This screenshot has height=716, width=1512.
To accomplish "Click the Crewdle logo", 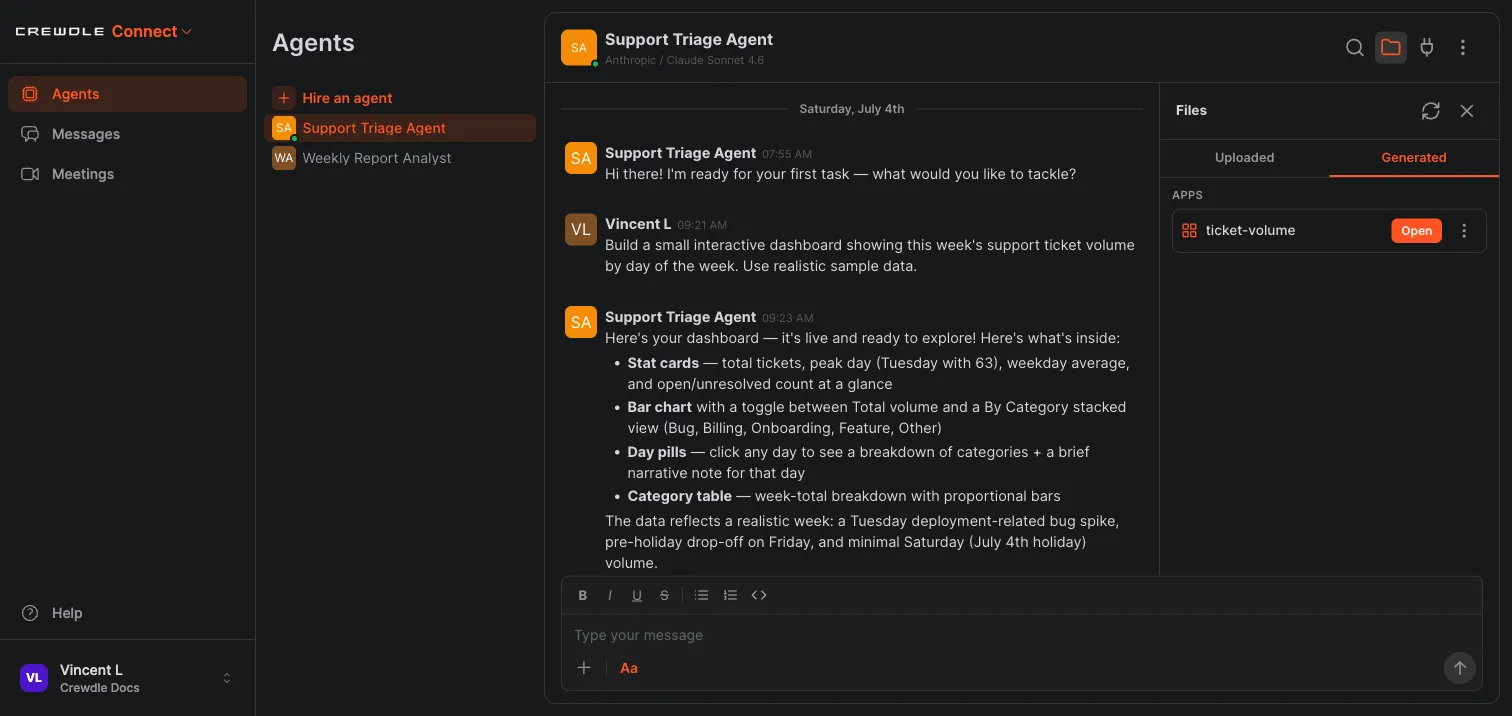I will point(60,31).
